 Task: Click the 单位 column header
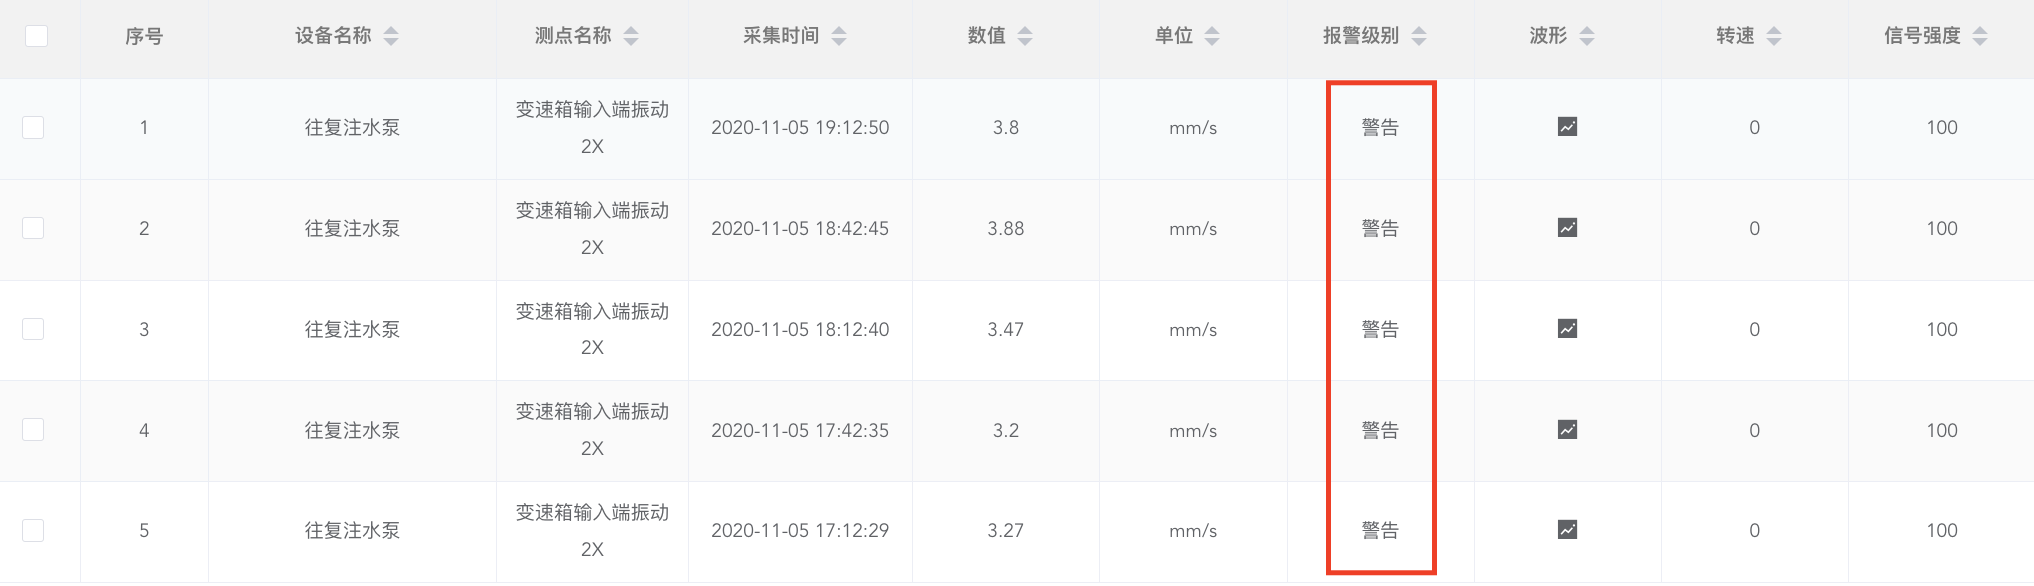coord(1174,36)
